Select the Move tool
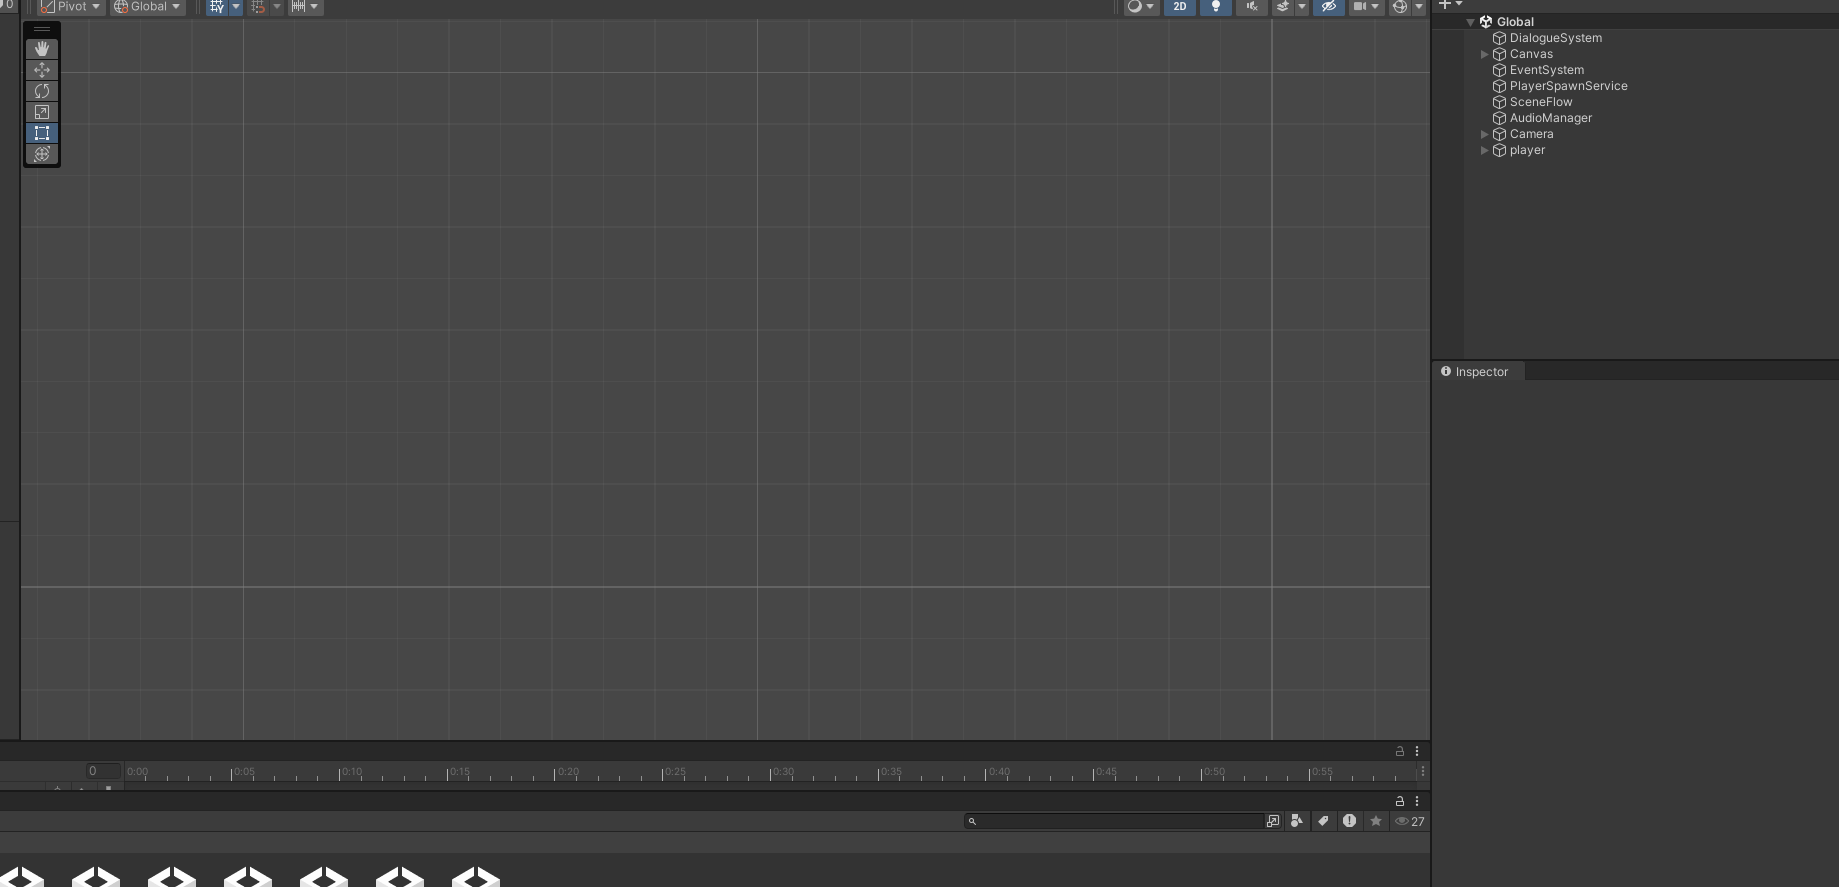This screenshot has width=1839, height=887. 42,70
